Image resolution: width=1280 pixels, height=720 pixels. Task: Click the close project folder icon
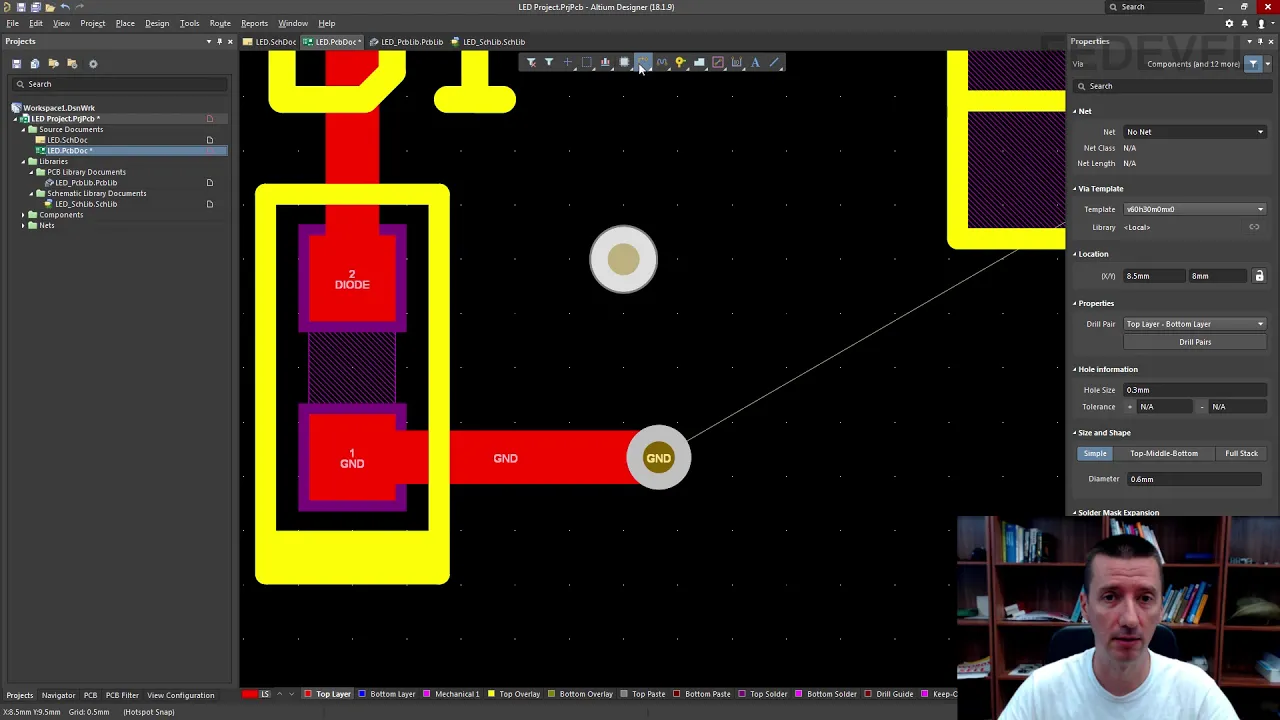coord(72,64)
